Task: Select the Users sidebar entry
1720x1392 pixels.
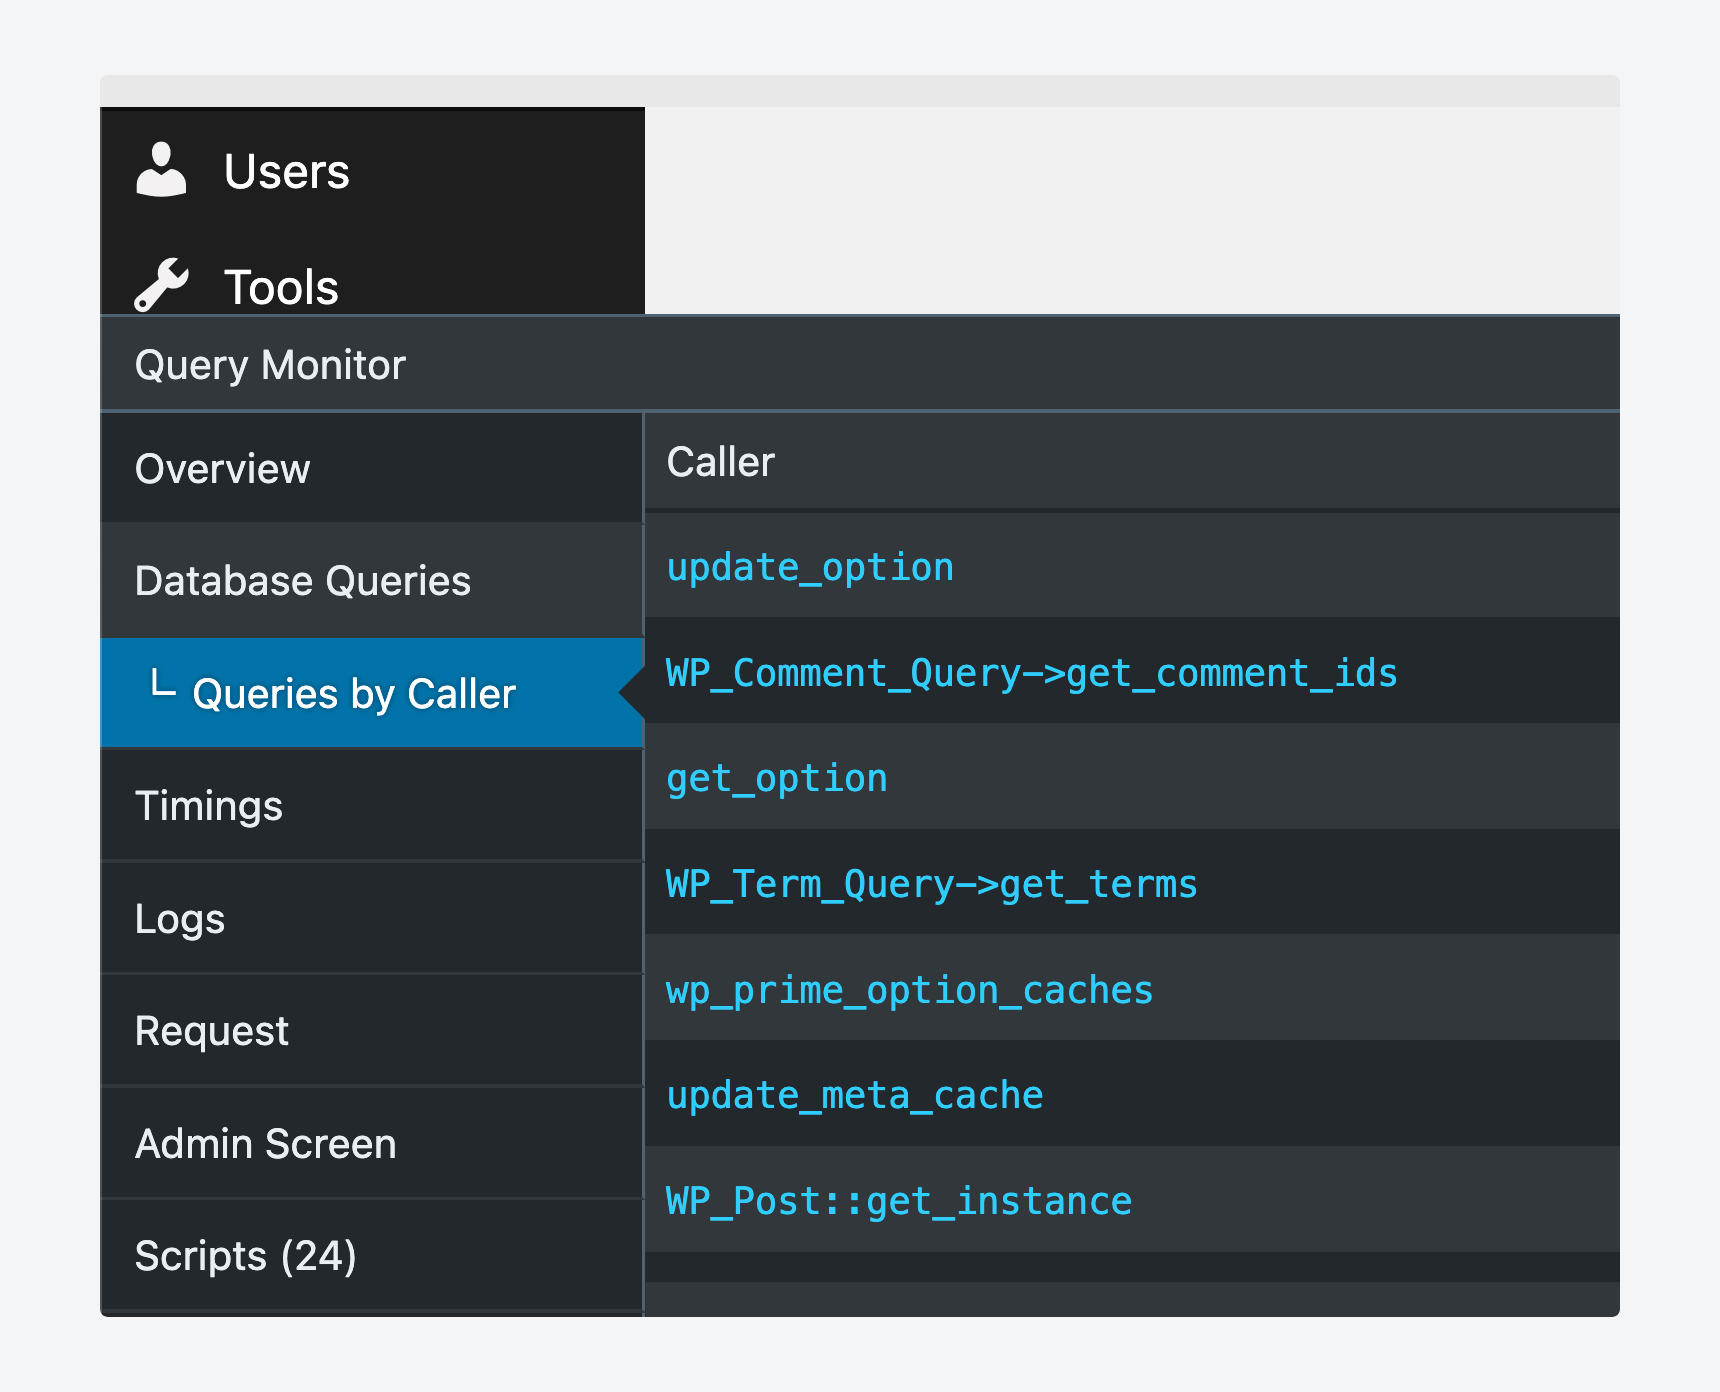Action: [287, 171]
